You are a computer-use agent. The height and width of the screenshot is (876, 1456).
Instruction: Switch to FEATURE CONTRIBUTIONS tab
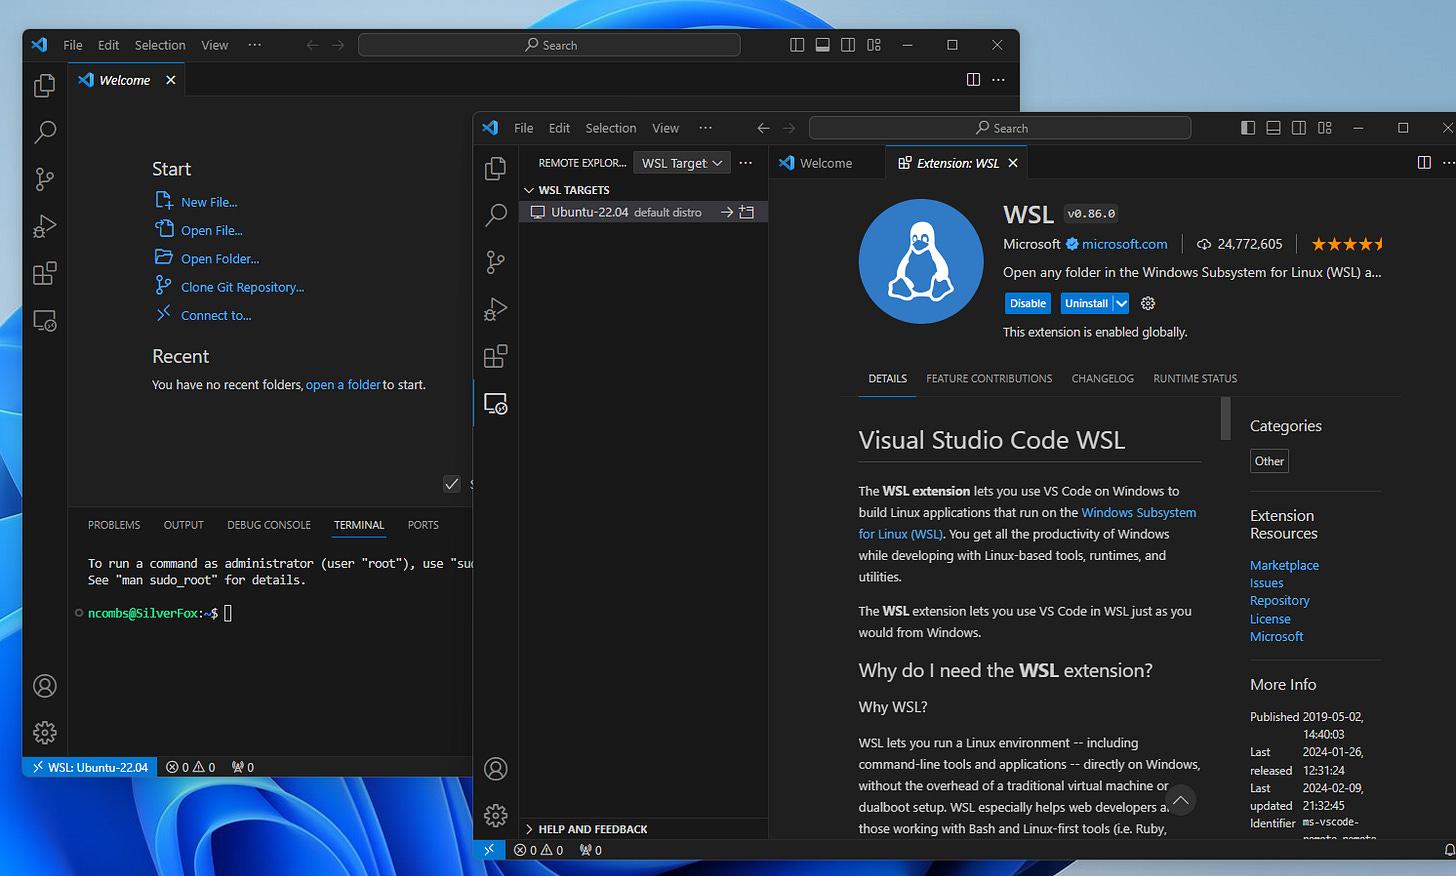pos(989,379)
